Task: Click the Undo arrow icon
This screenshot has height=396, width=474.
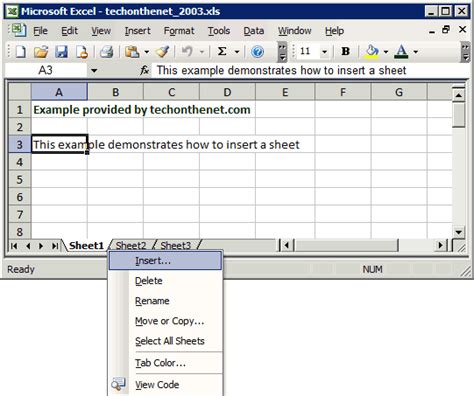Action: click(187, 52)
